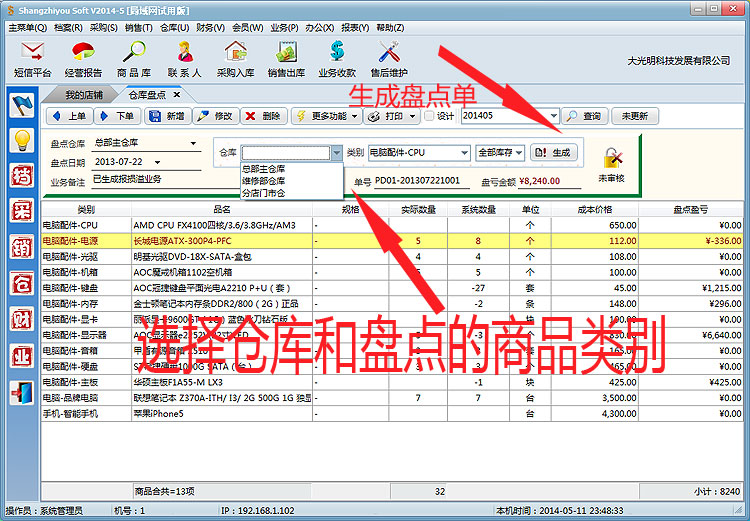Screen dimensions: 750x521
Task: Open the 仓库(U) menu
Action: (174, 28)
